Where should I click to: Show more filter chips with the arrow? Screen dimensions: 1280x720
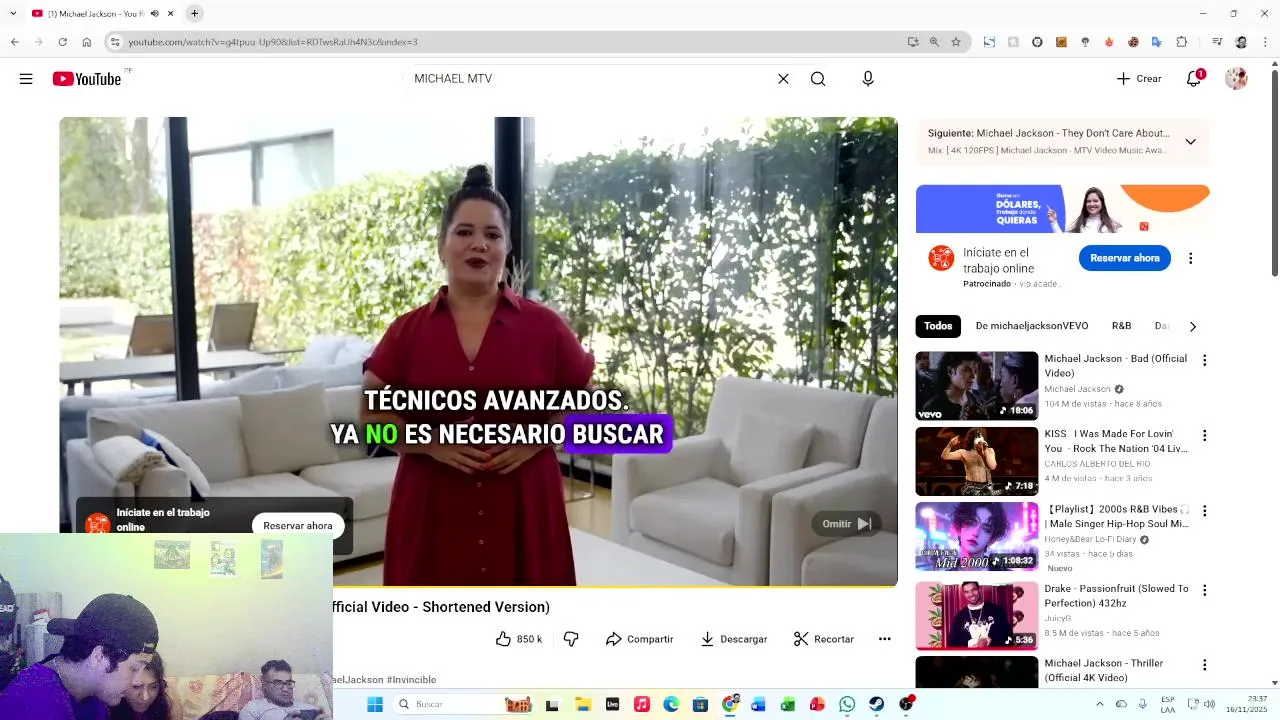point(1192,326)
